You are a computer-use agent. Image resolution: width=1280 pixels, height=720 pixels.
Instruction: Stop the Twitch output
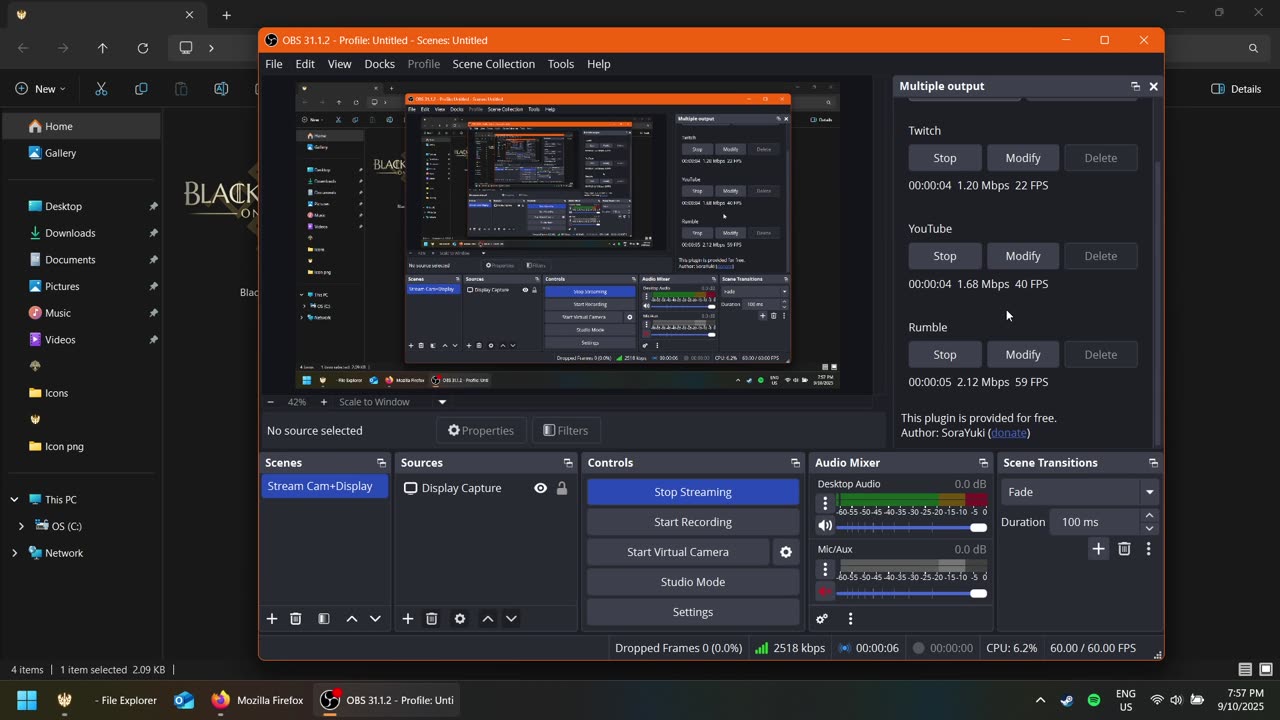pyautogui.click(x=945, y=158)
